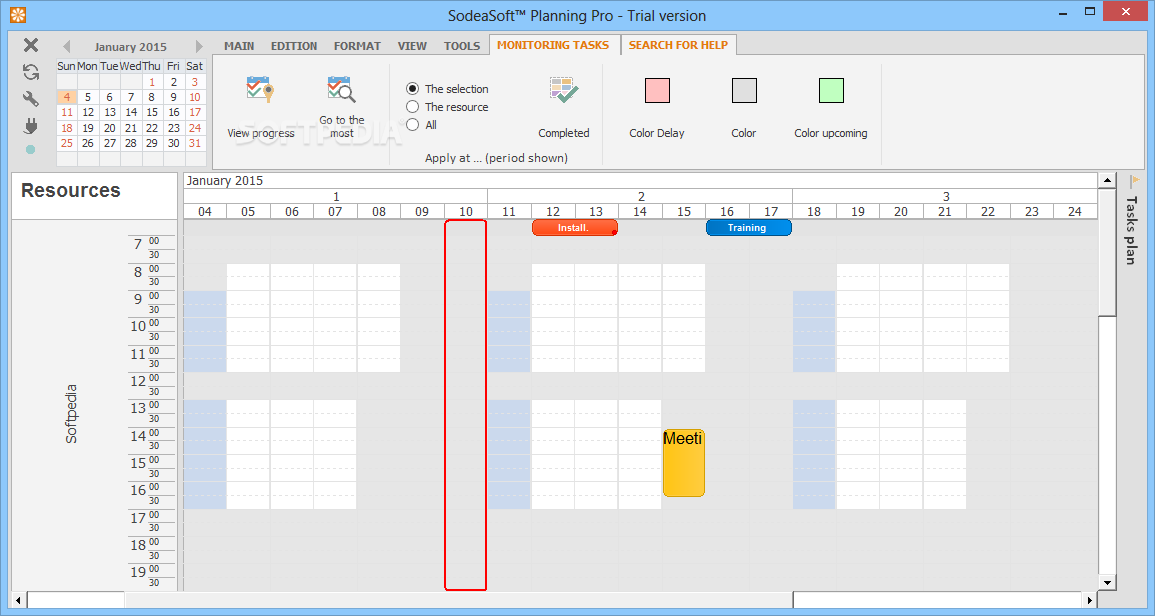Select January 22 in mini calendar
This screenshot has height=616, width=1155.
click(152, 127)
